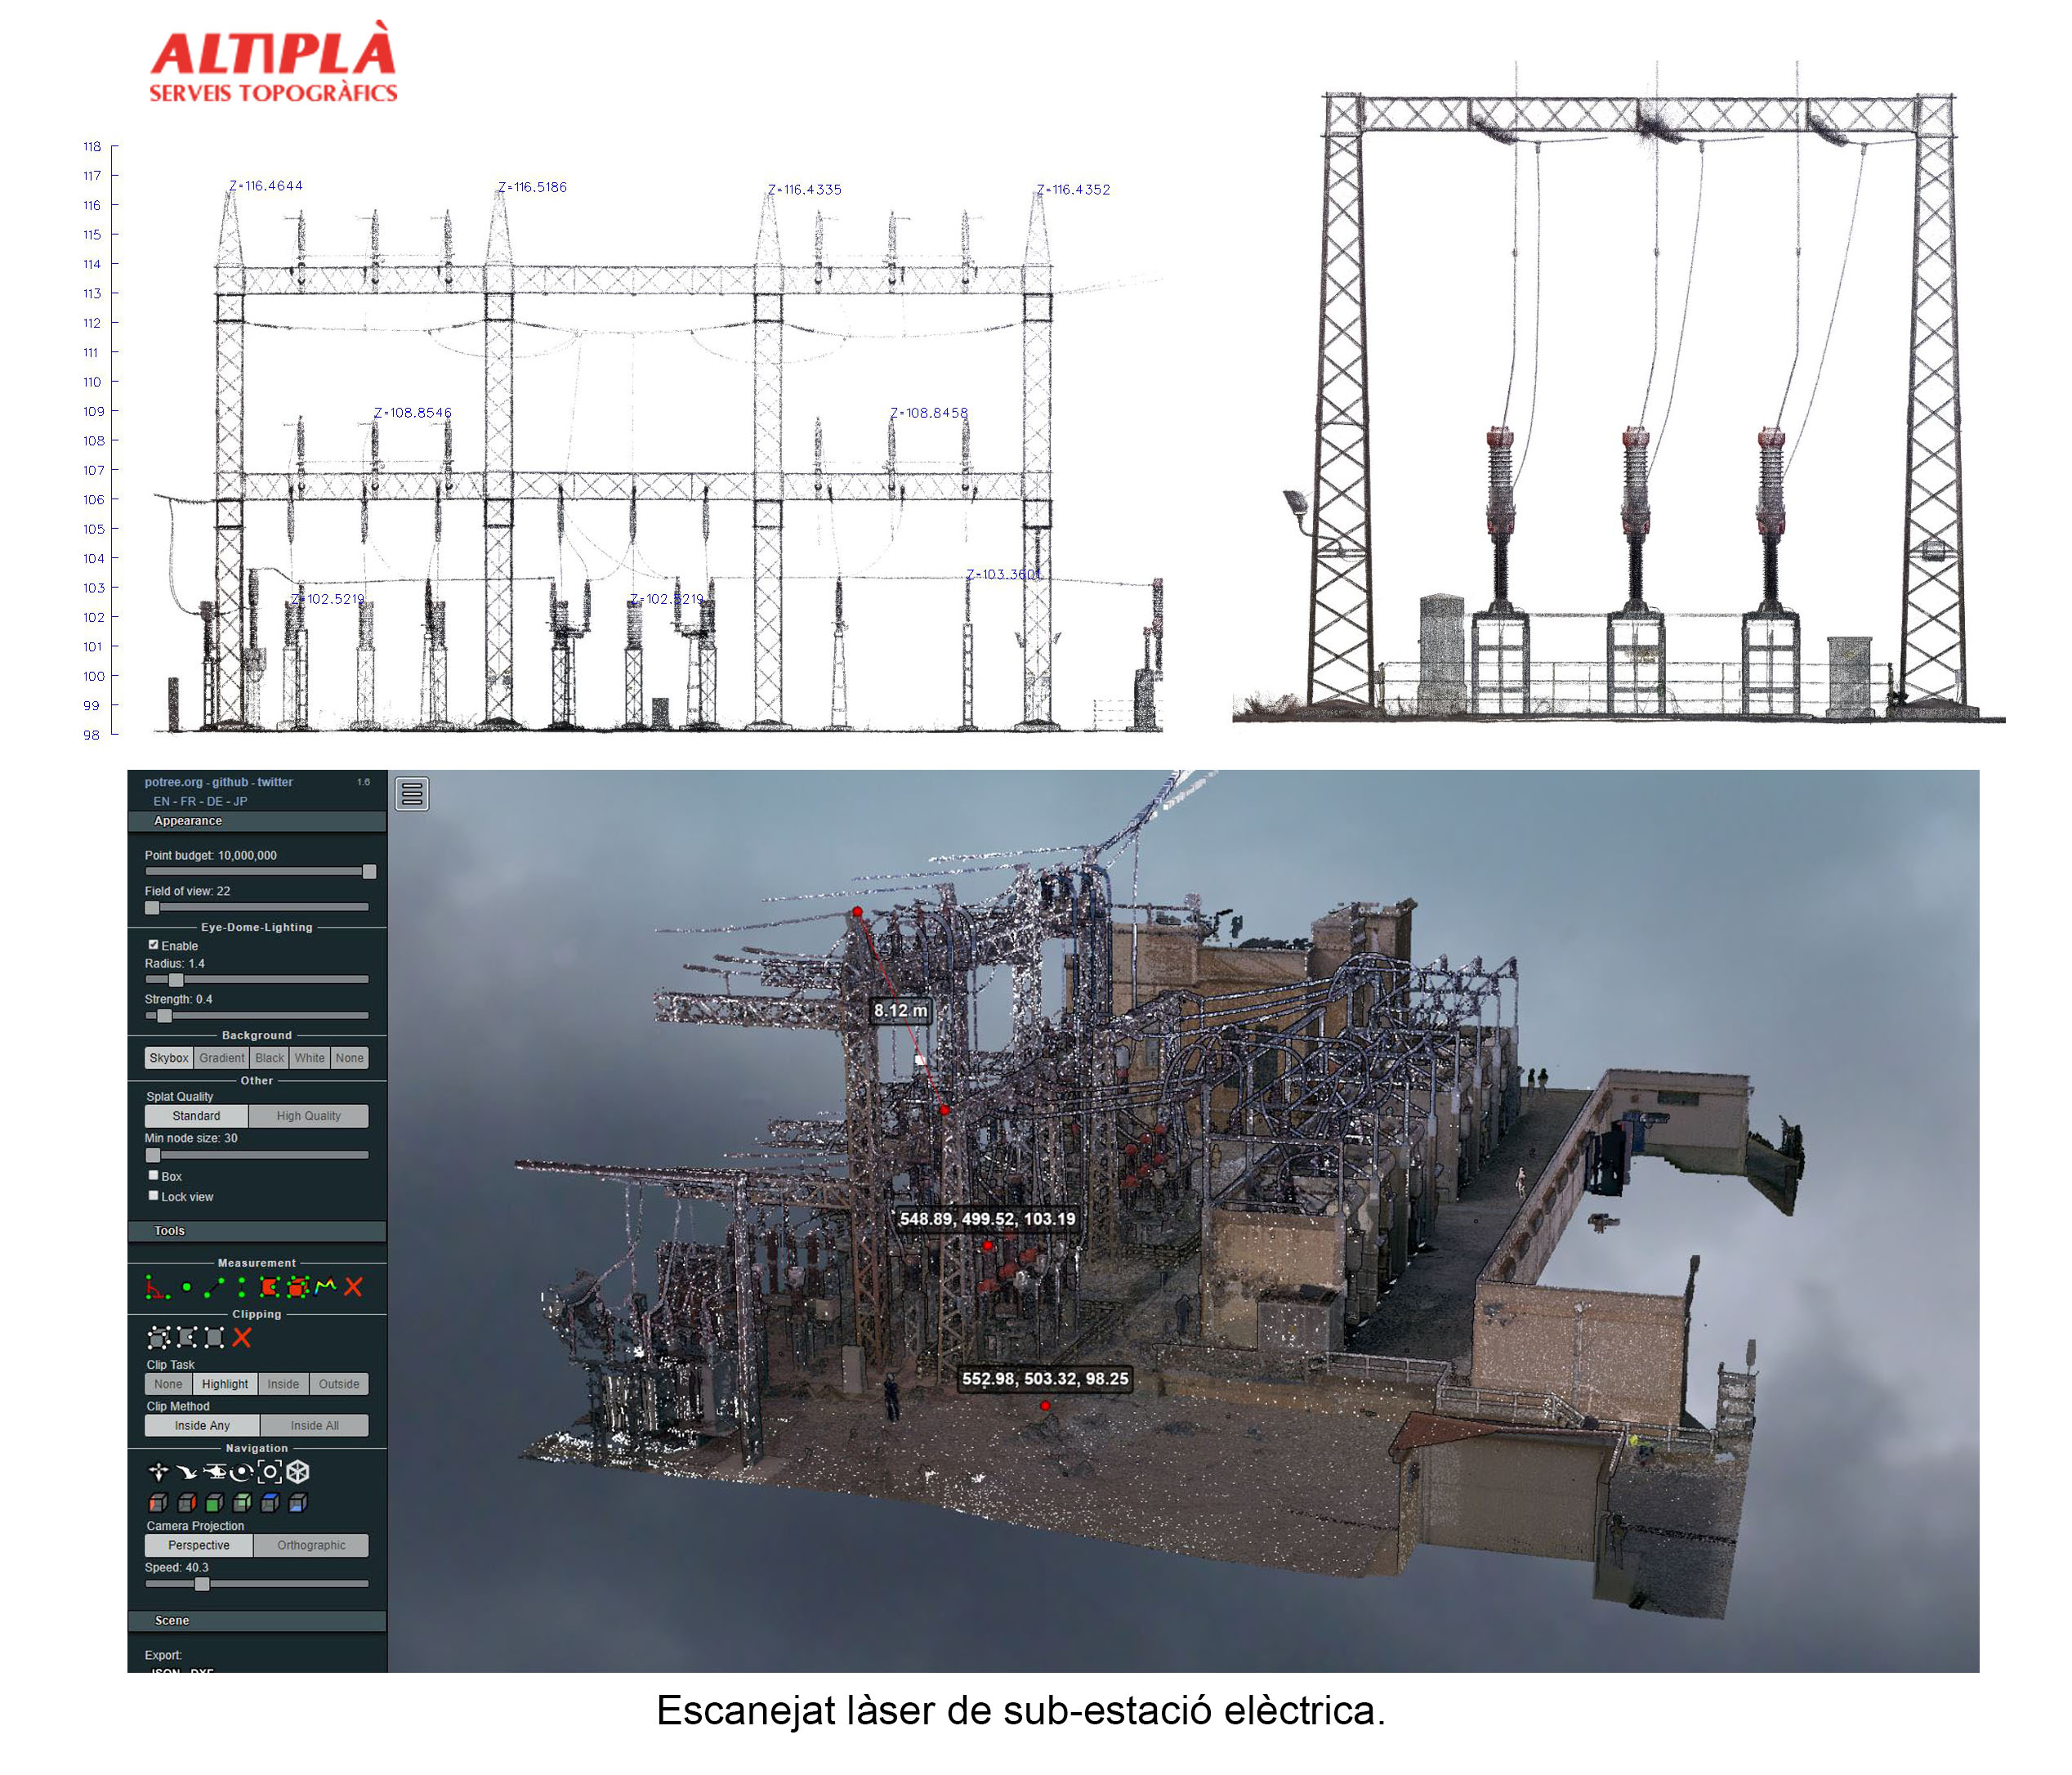The image size is (2072, 1775).
Task: Select the top view blue cube
Action: [x=270, y=1502]
